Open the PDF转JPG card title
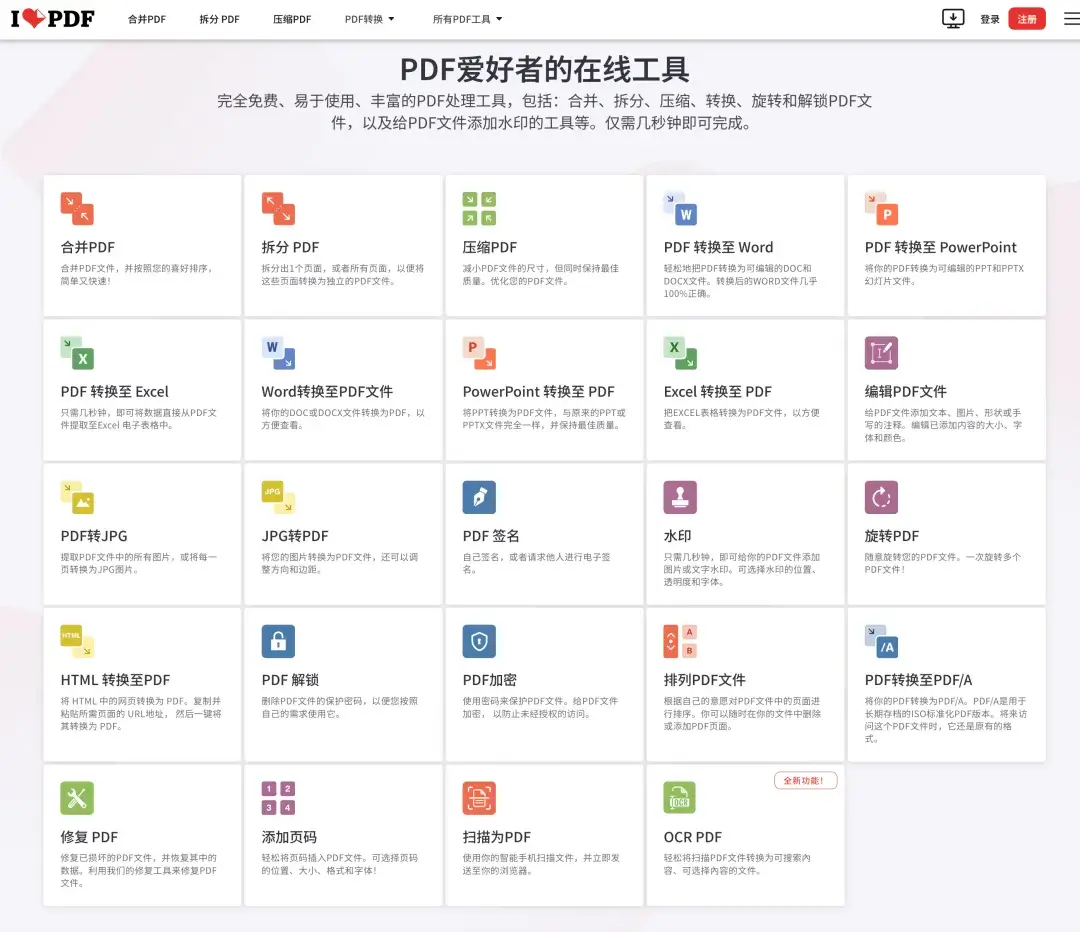Image resolution: width=1080 pixels, height=932 pixels. click(x=94, y=536)
